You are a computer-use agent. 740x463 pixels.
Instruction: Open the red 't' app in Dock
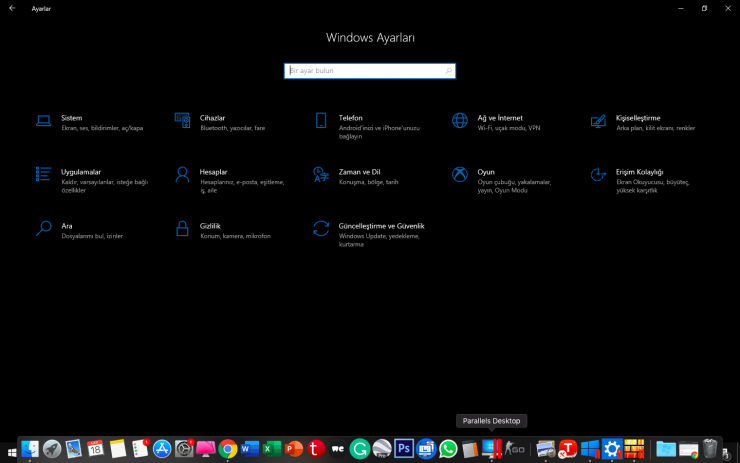point(316,449)
